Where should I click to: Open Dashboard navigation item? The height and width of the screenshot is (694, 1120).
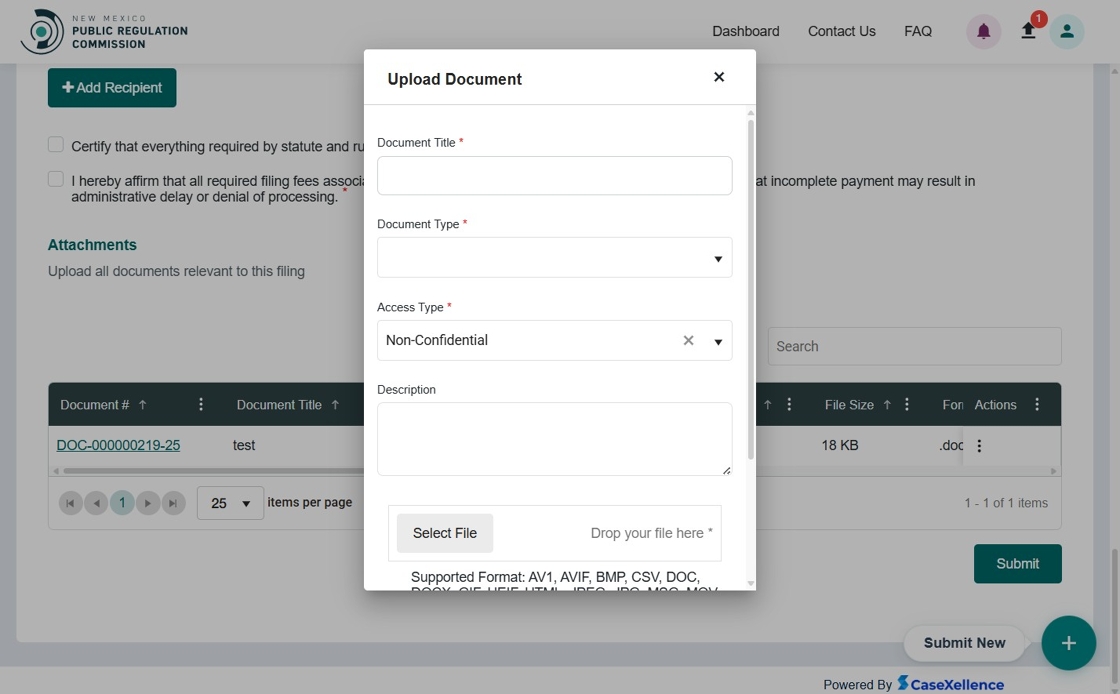(x=746, y=31)
